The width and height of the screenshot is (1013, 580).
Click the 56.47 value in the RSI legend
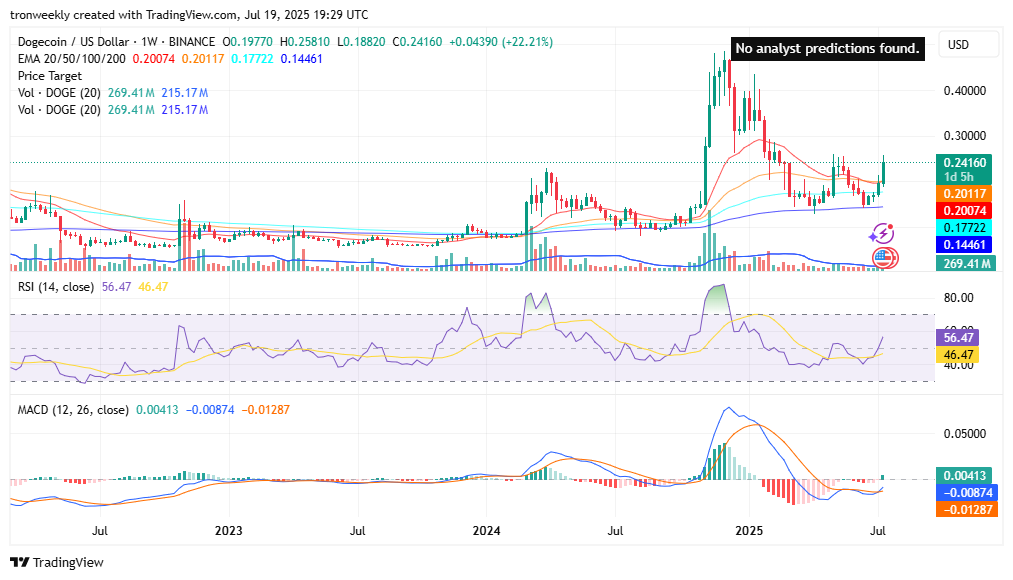[x=116, y=287]
